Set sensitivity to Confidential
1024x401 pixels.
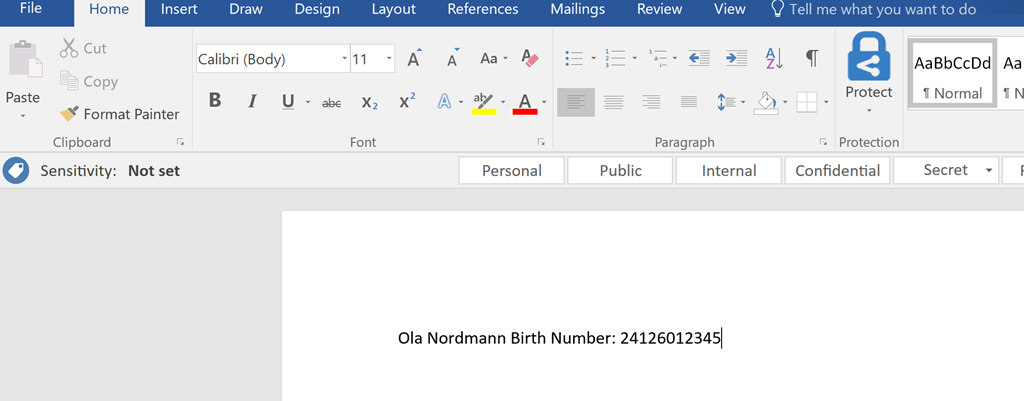pyautogui.click(x=837, y=170)
